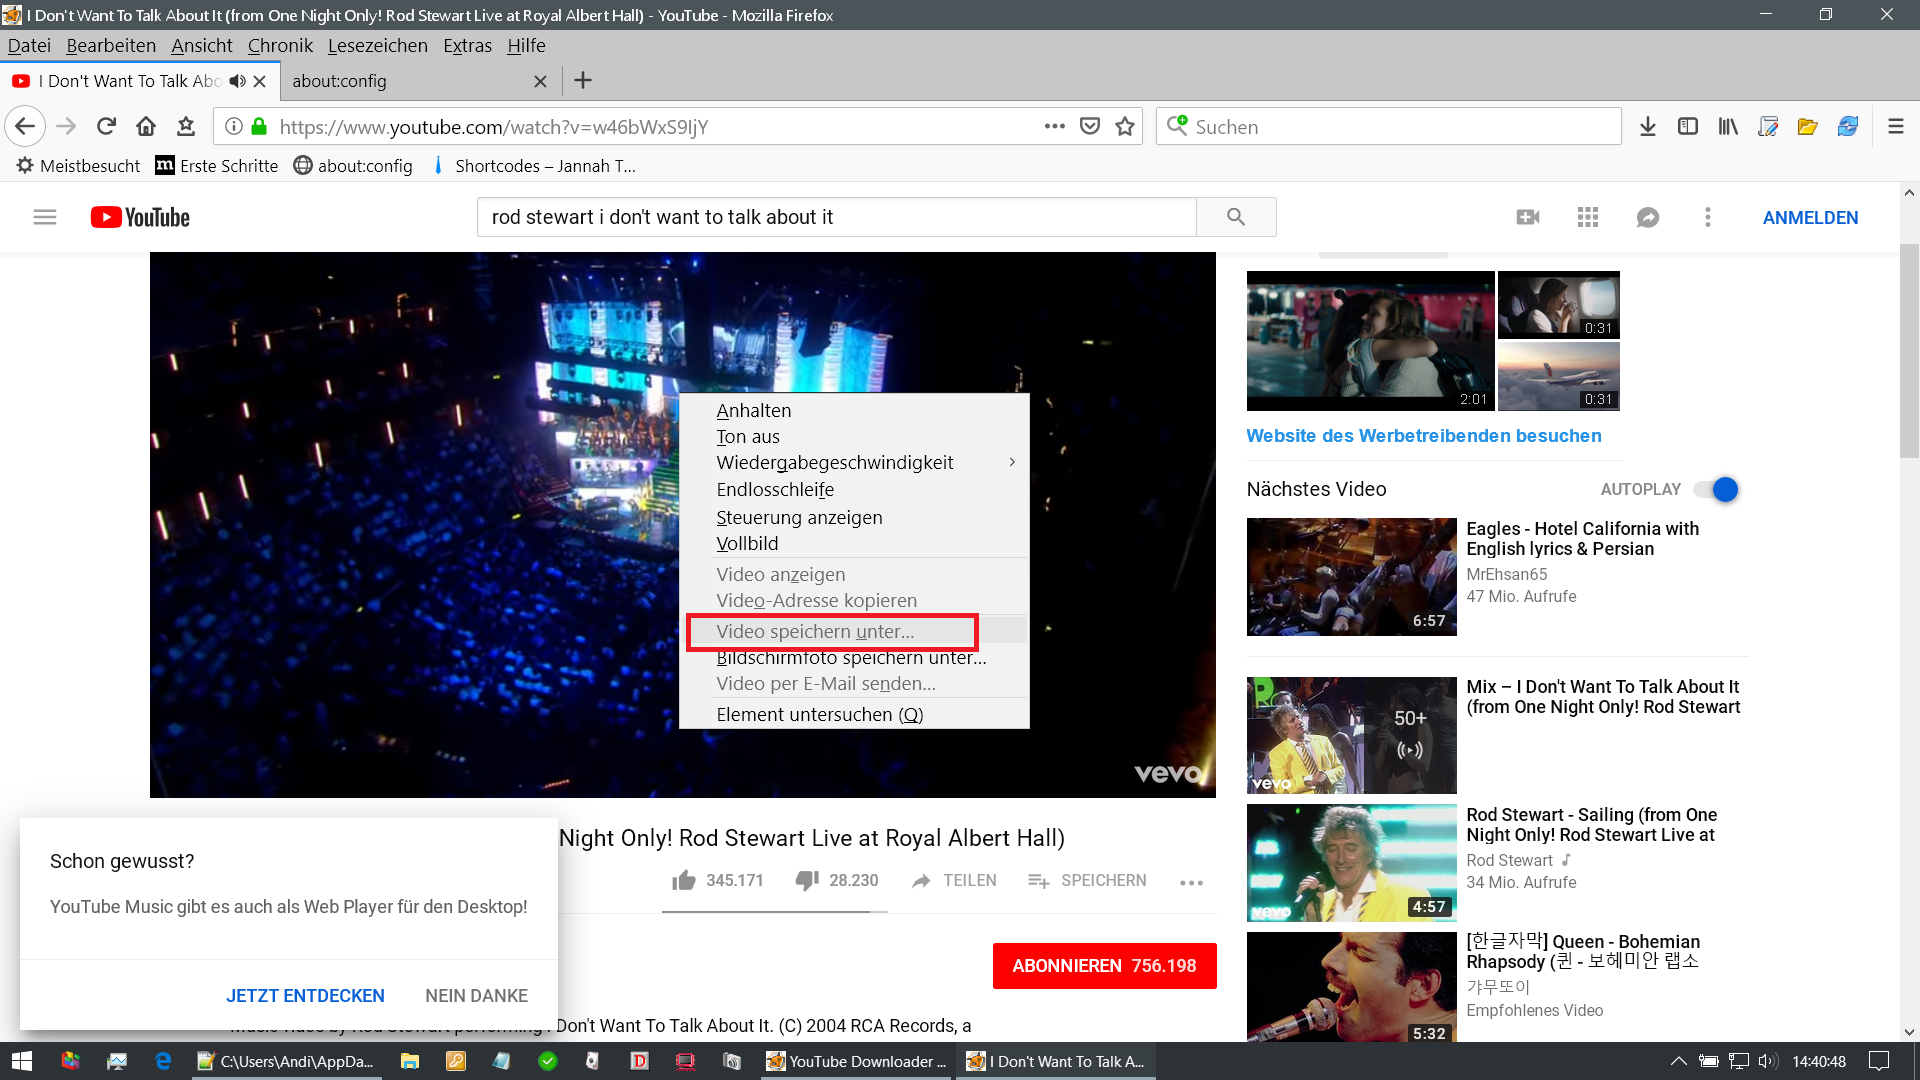The width and height of the screenshot is (1920, 1080).
Task: Click the thumbs down dislike icon
Action: (807, 880)
